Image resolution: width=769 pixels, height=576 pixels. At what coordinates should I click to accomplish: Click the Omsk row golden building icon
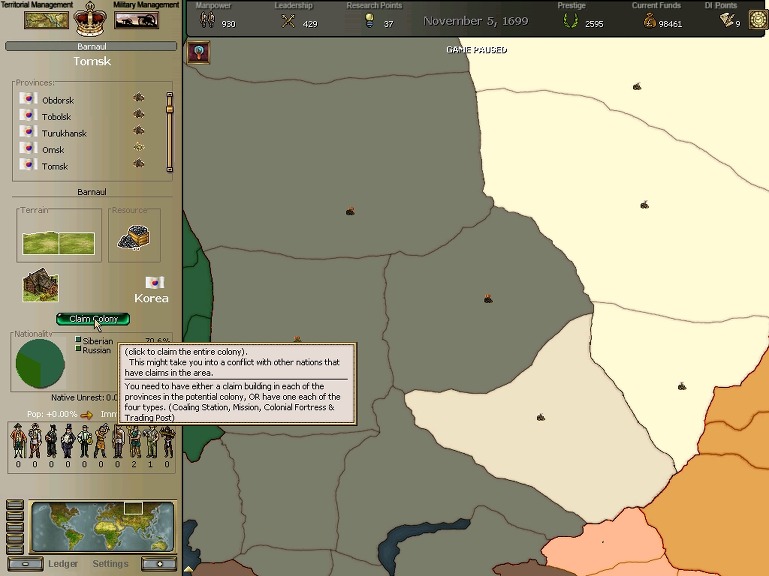pos(139,147)
